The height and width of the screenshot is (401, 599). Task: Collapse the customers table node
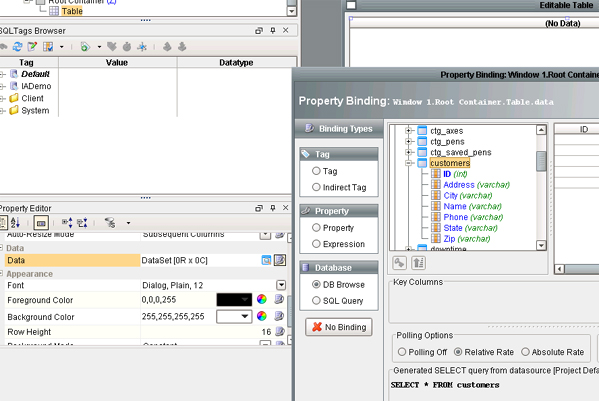[x=408, y=163]
